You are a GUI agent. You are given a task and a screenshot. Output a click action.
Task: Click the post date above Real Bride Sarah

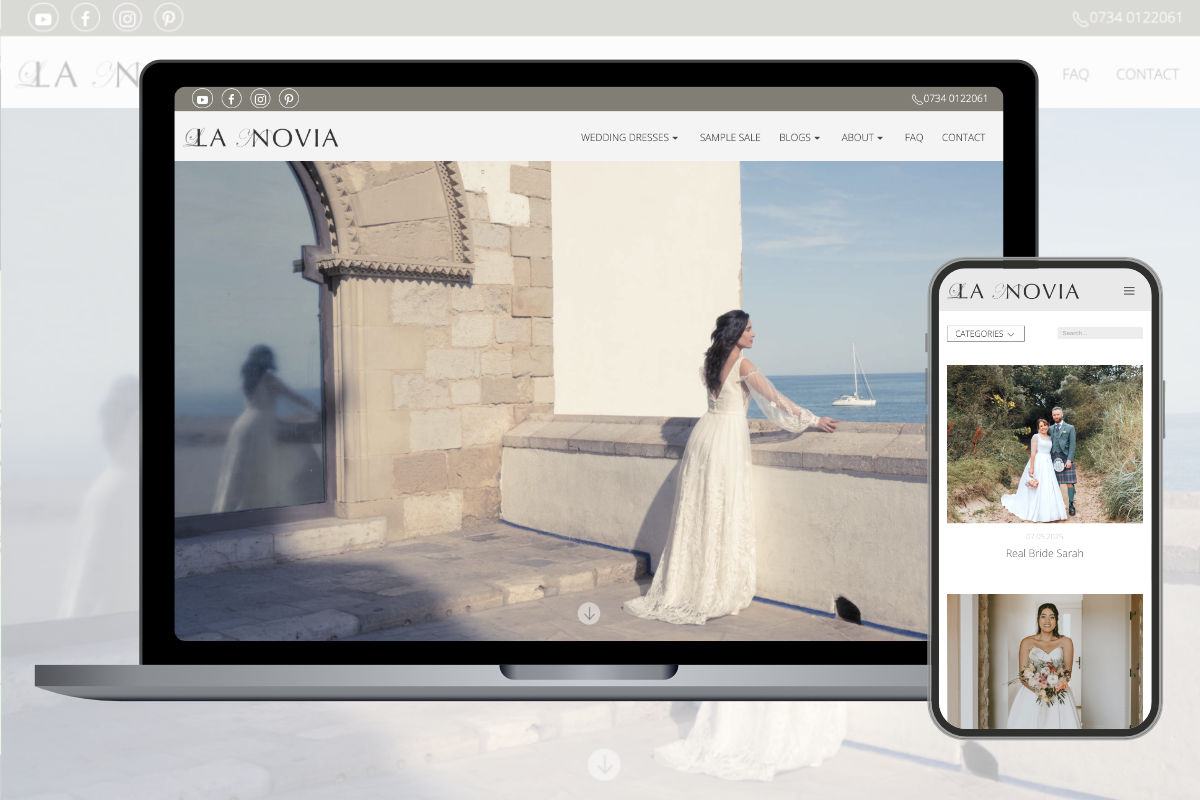click(x=1044, y=537)
